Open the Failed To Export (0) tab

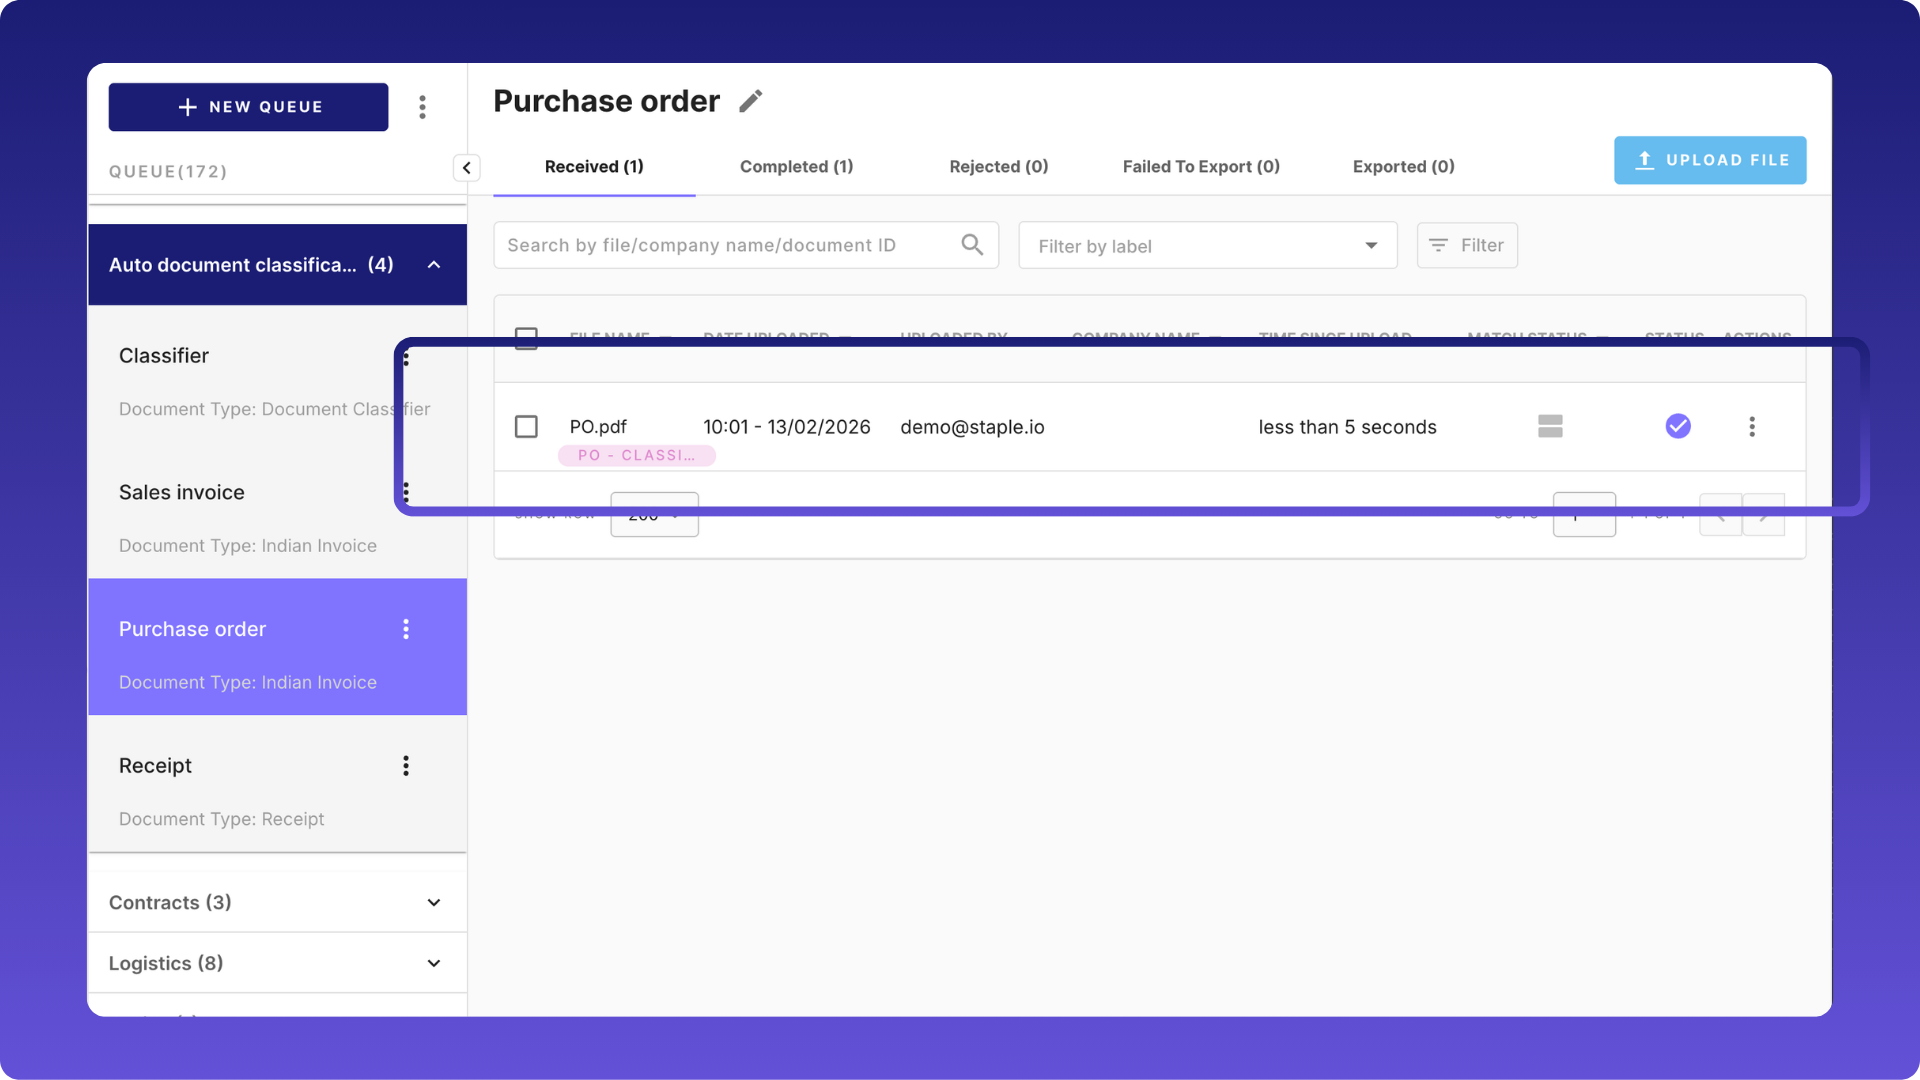pos(1200,167)
